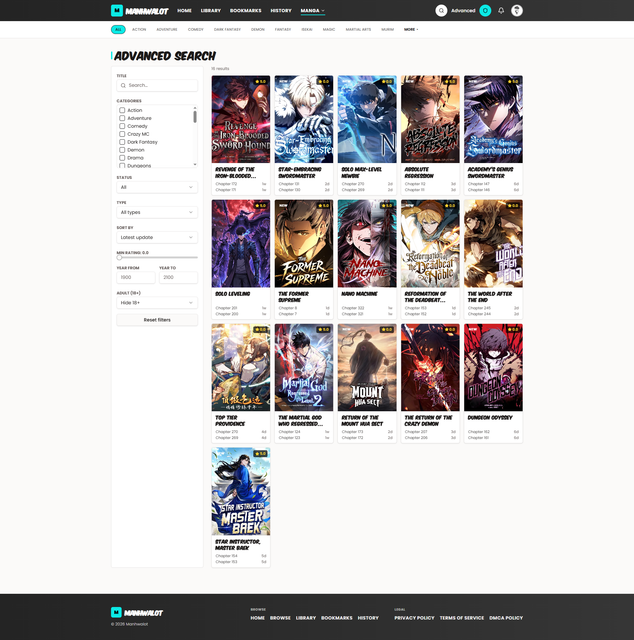Open the user profile avatar
The height and width of the screenshot is (640, 634).
click(517, 11)
